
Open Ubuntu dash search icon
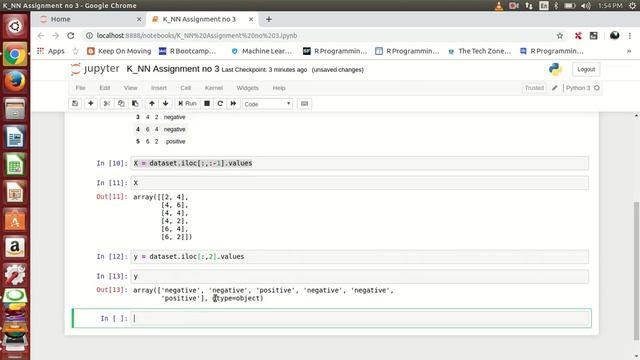pyautogui.click(x=15, y=27)
